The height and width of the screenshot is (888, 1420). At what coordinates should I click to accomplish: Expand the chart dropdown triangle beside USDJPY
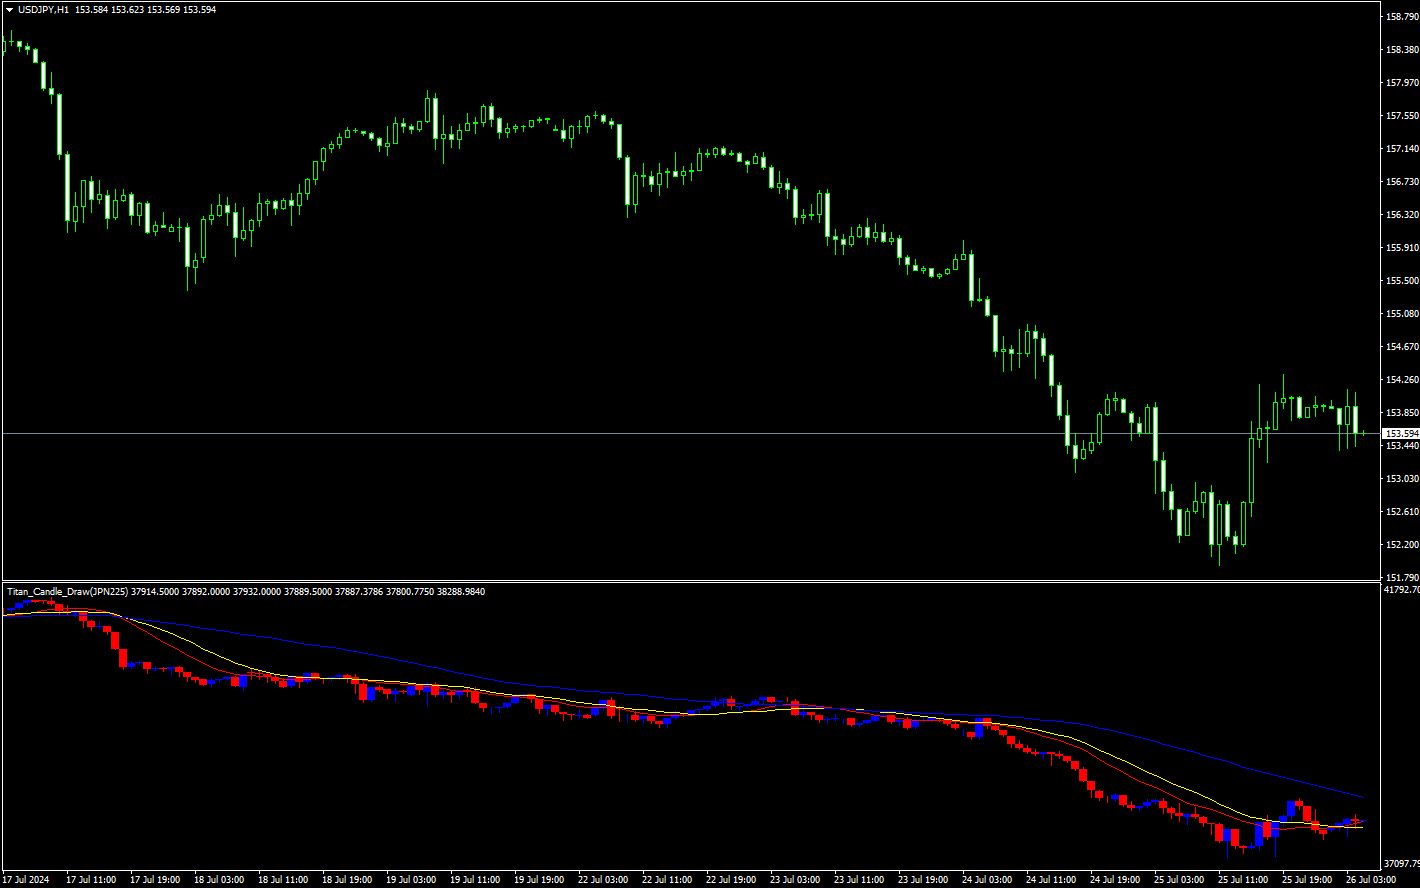coord(10,10)
